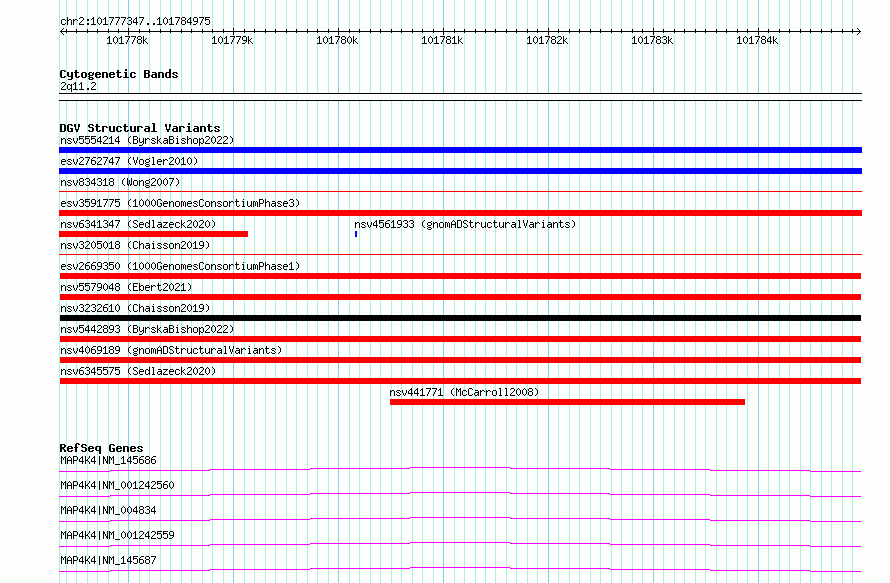Click the magenta gene line under MAP4K4|NM_145686
The height and width of the screenshot is (583, 890).
pos(460,469)
